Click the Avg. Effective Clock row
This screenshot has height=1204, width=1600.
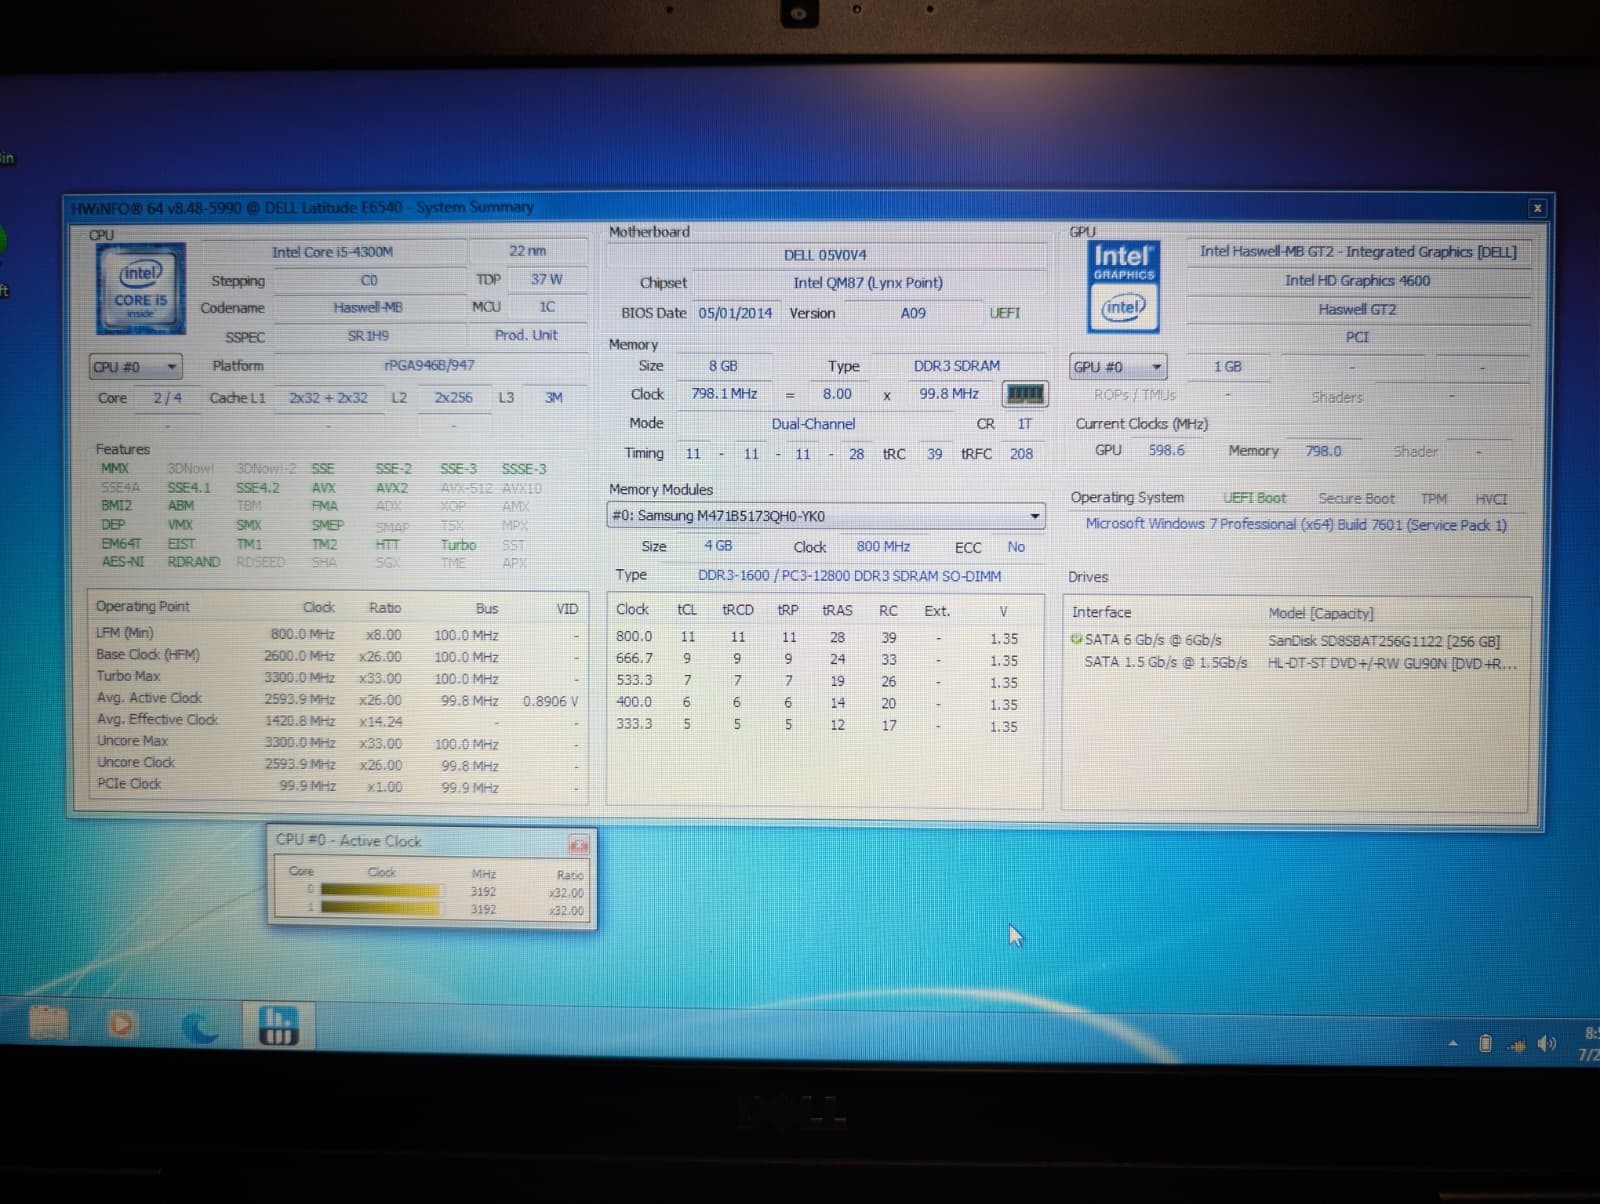(338, 721)
